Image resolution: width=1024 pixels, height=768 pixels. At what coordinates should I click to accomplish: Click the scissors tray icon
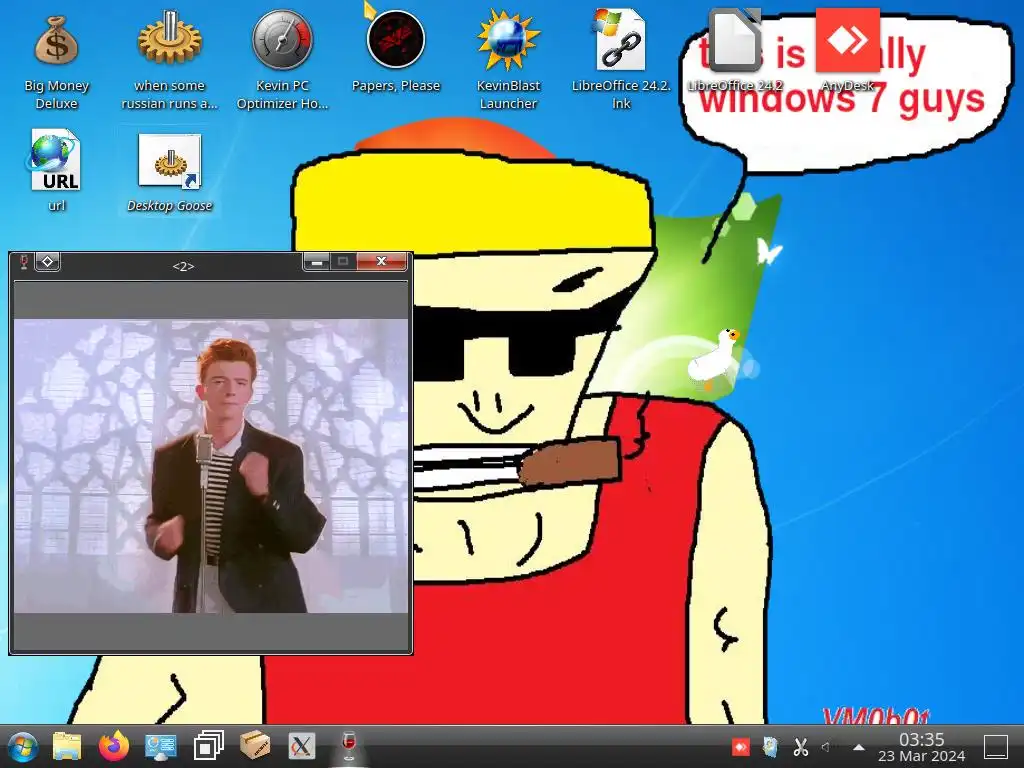(801, 746)
